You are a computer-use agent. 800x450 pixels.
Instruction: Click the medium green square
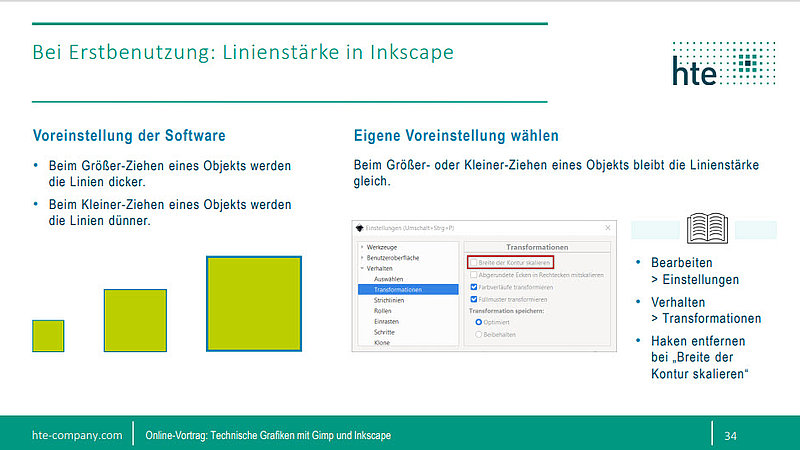click(135, 320)
